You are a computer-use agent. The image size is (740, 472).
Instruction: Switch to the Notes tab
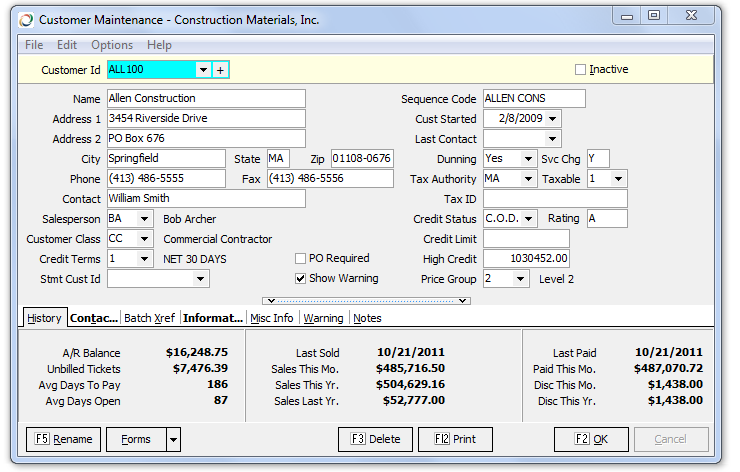(x=367, y=318)
